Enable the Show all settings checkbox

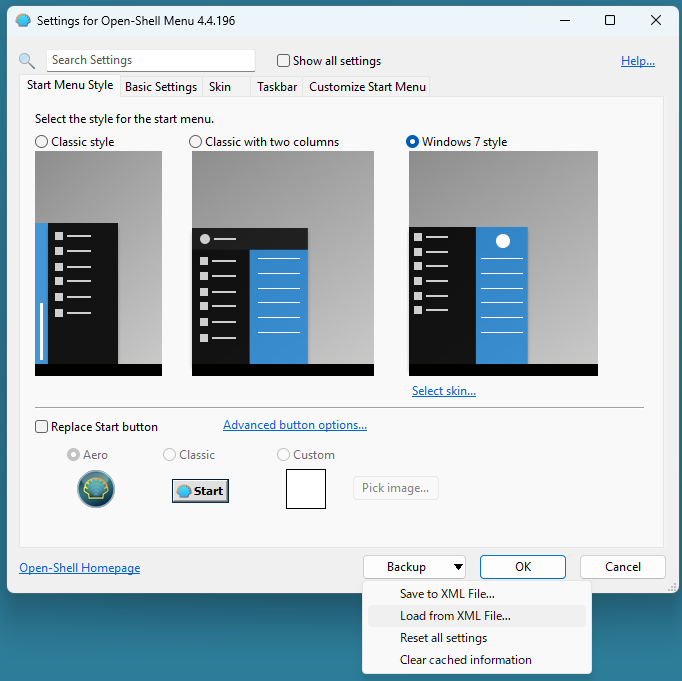pos(284,61)
